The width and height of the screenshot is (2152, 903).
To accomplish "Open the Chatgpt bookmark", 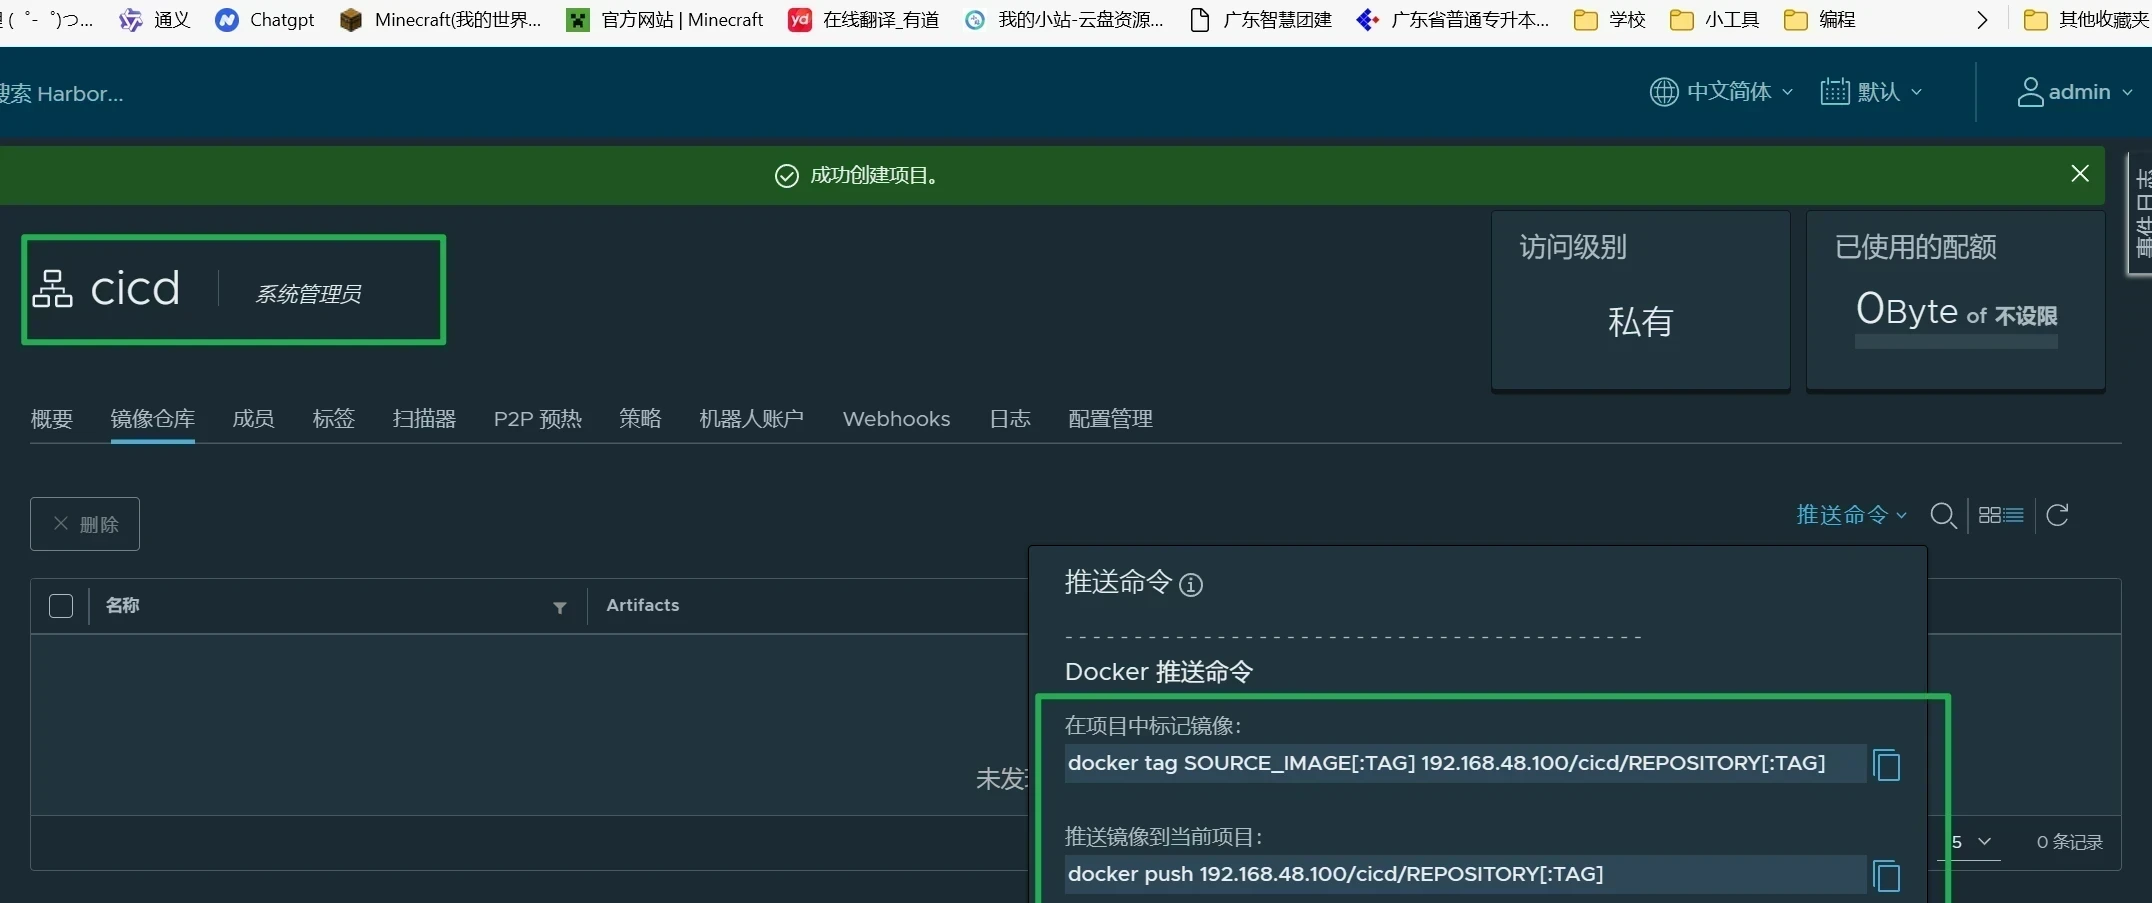I will (265, 20).
